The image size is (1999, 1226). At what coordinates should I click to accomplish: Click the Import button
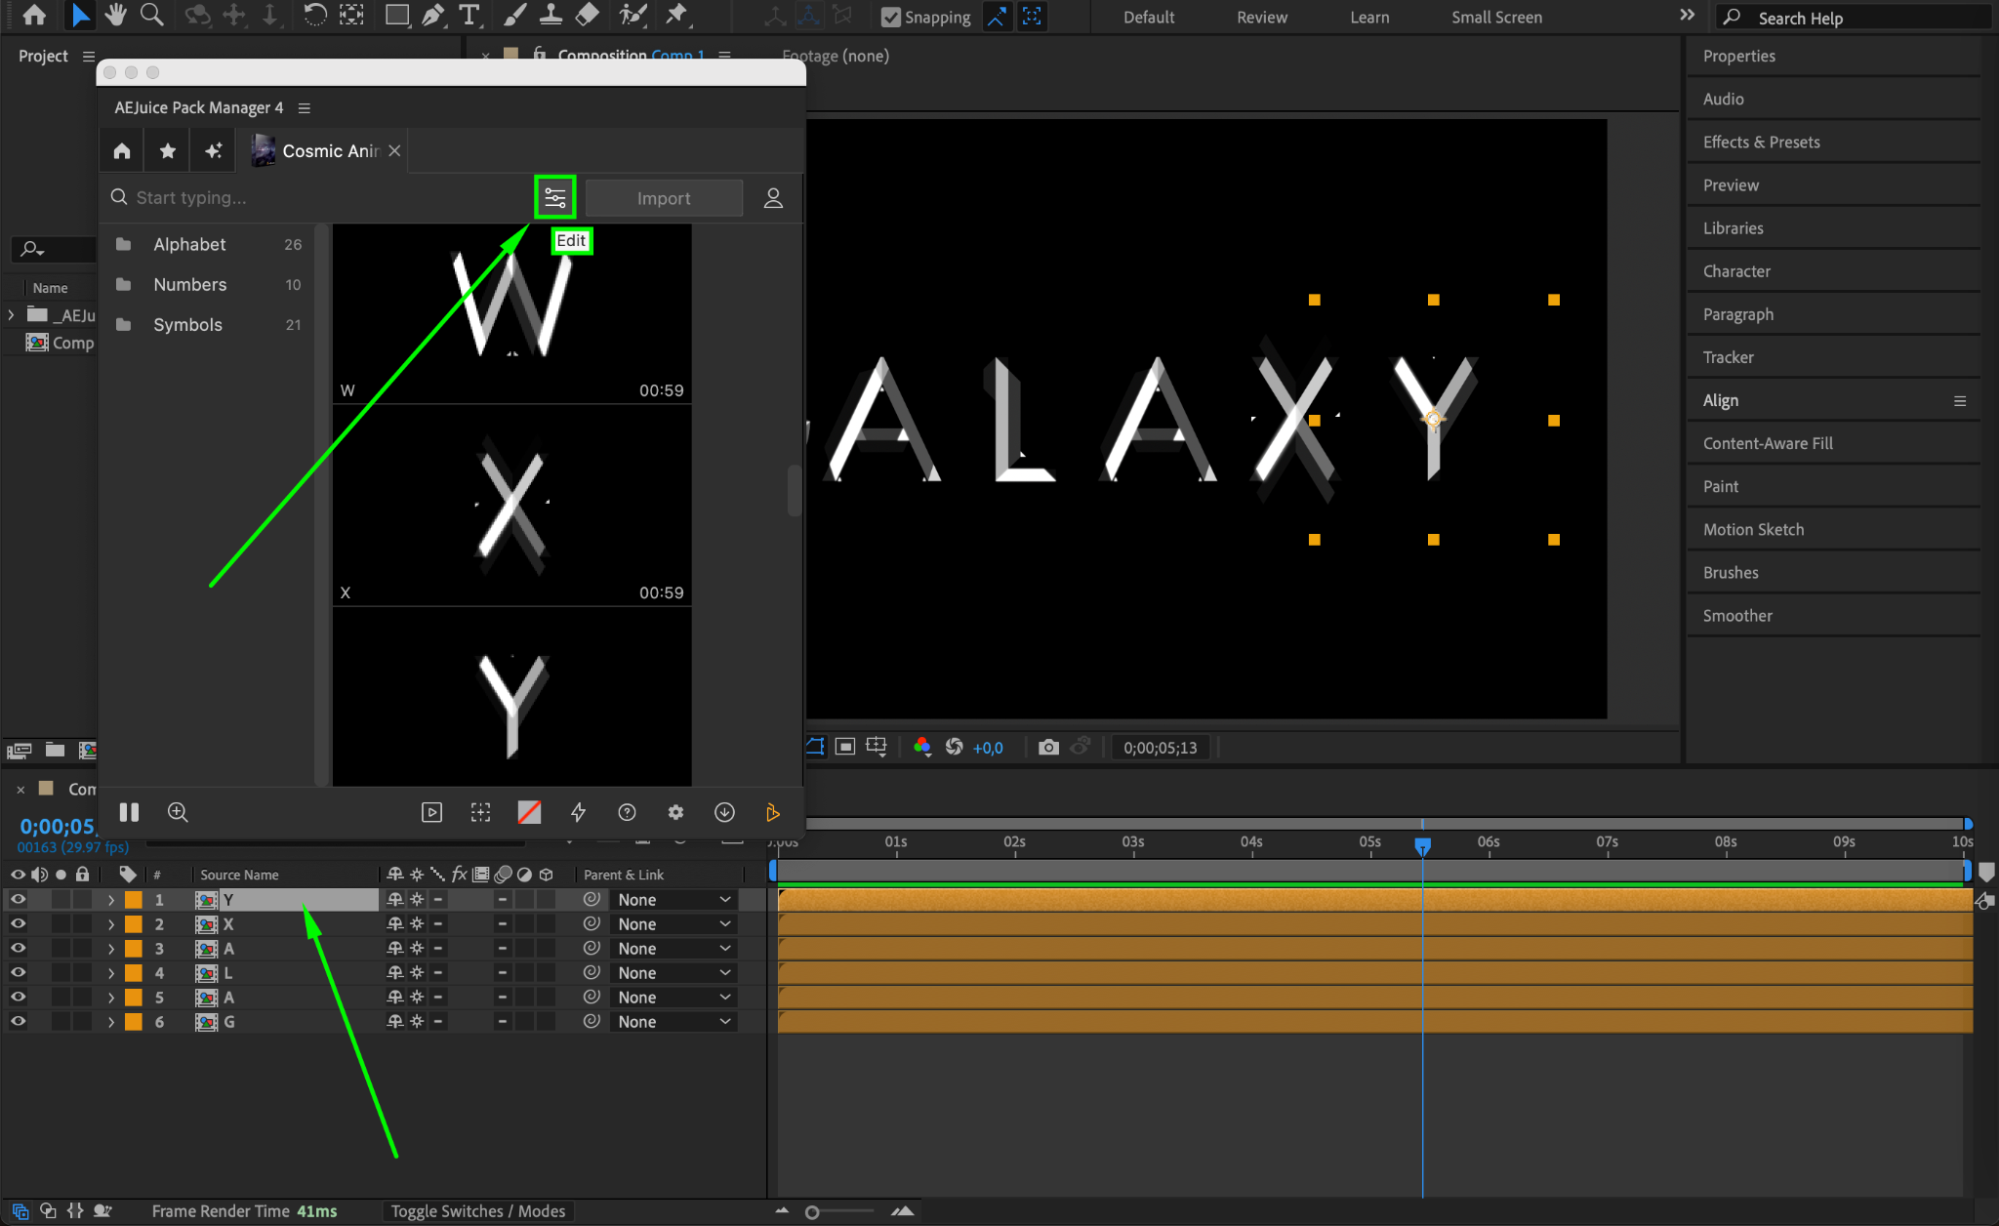[x=663, y=198]
